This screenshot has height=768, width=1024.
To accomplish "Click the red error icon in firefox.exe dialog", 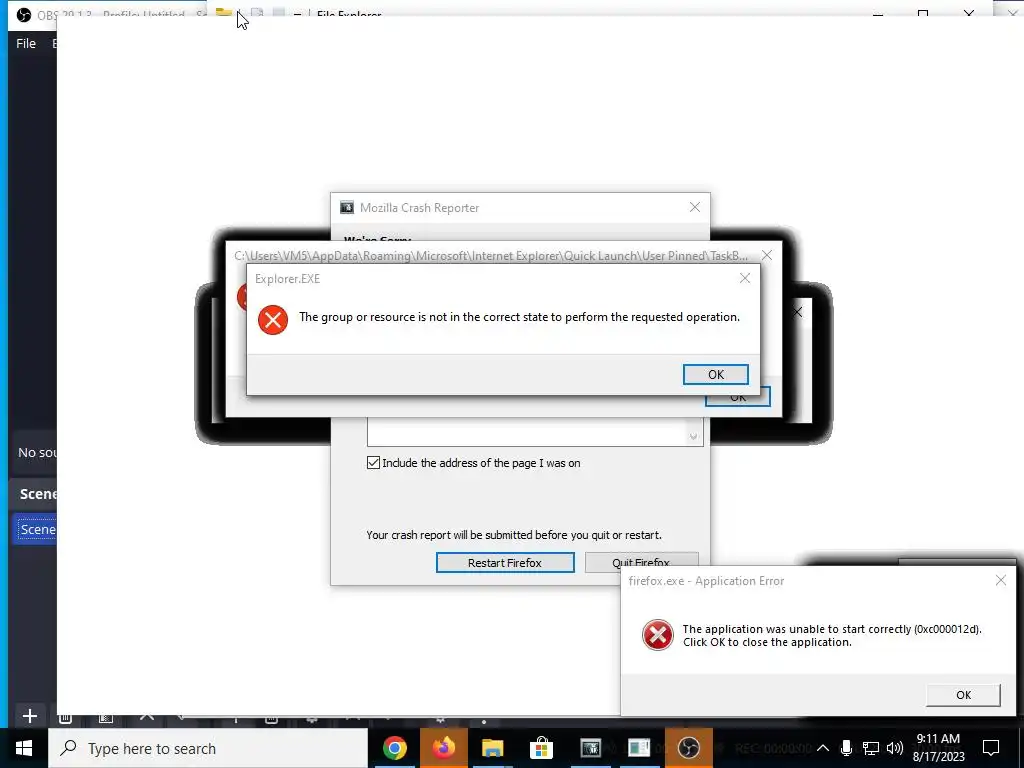I will click(658, 635).
